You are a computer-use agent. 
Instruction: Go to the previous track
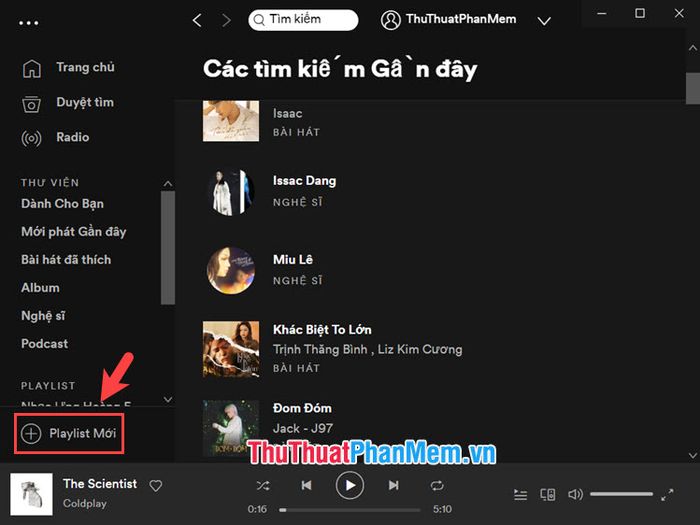(306, 485)
